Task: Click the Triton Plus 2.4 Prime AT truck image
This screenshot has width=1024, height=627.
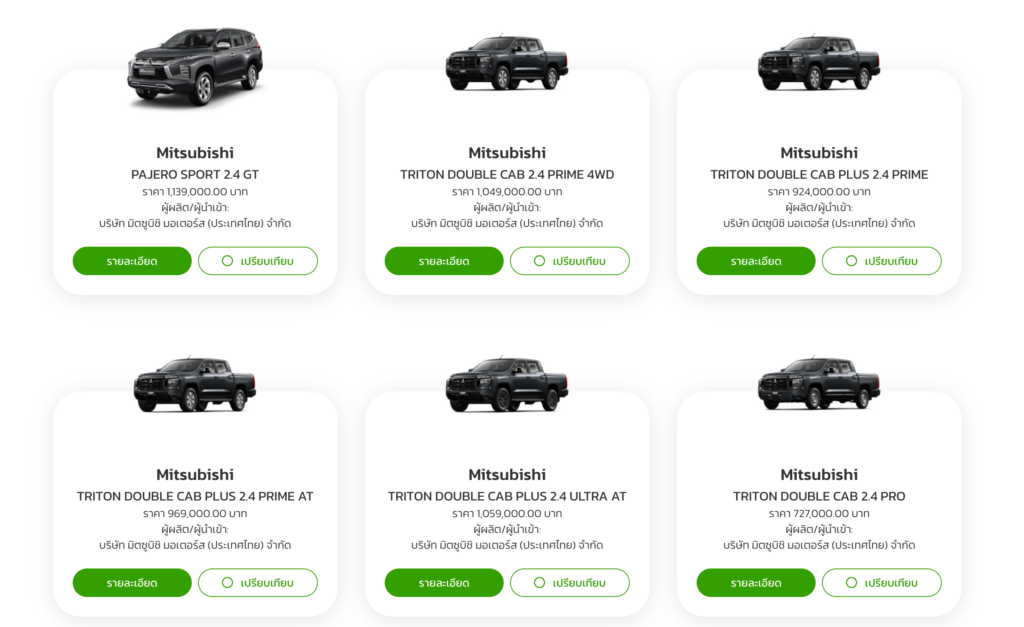Action: click(x=195, y=384)
